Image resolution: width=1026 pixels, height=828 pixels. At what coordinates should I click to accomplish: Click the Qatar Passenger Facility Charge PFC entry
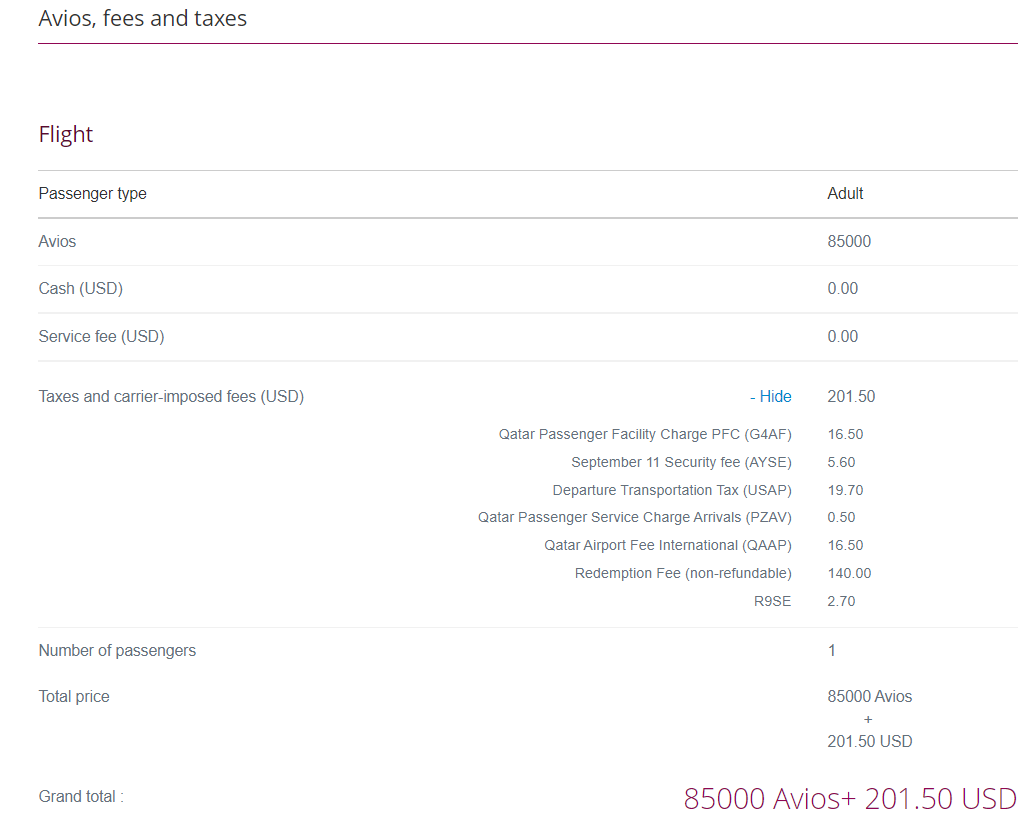tap(645, 434)
